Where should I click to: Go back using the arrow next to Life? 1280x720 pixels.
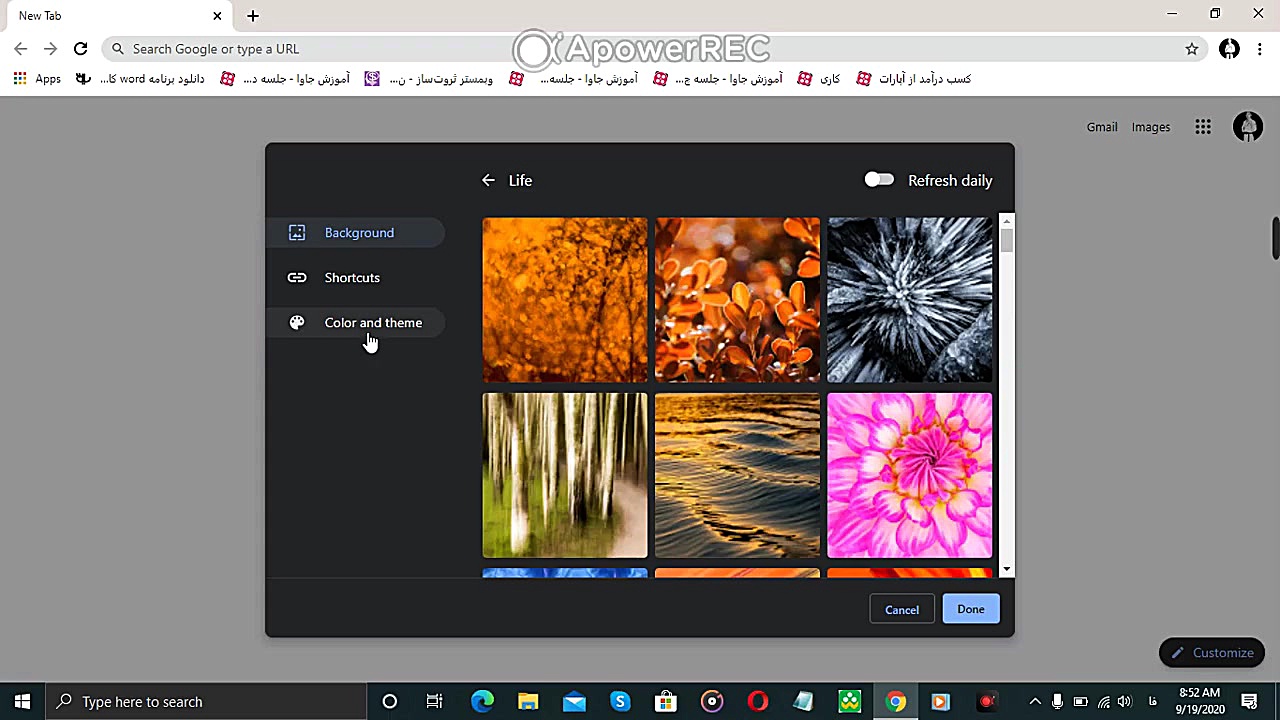[x=488, y=180]
